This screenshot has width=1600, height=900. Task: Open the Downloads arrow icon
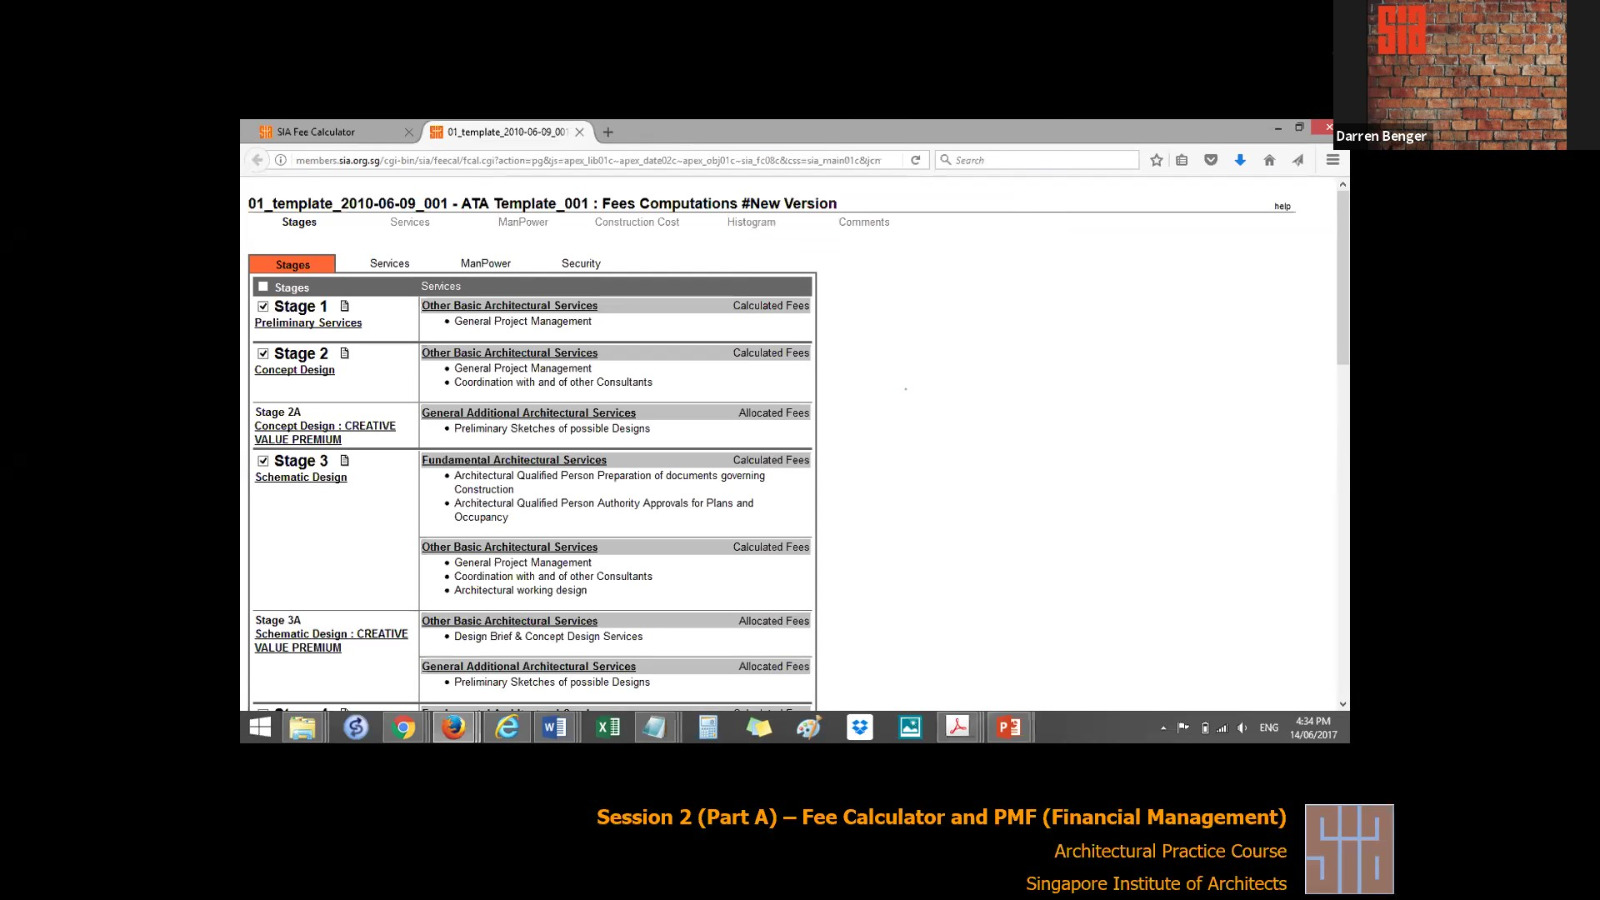1240,160
